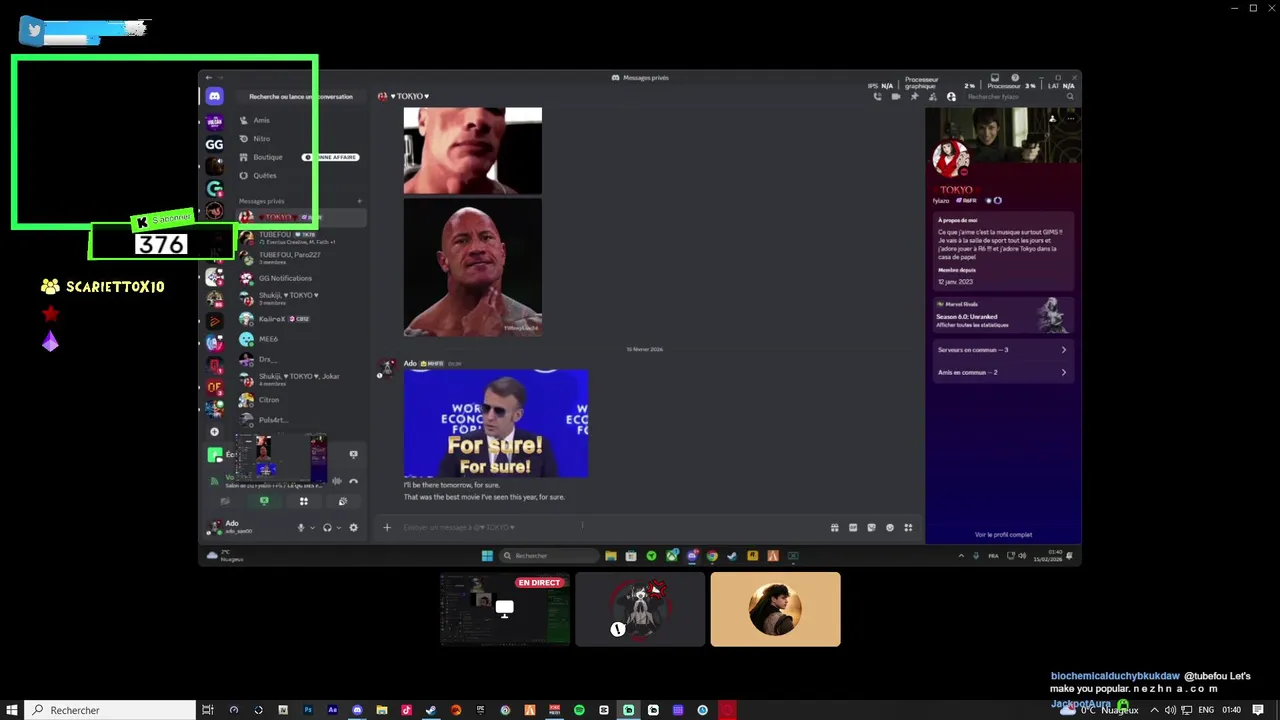Open the Citron conversation

[300, 400]
